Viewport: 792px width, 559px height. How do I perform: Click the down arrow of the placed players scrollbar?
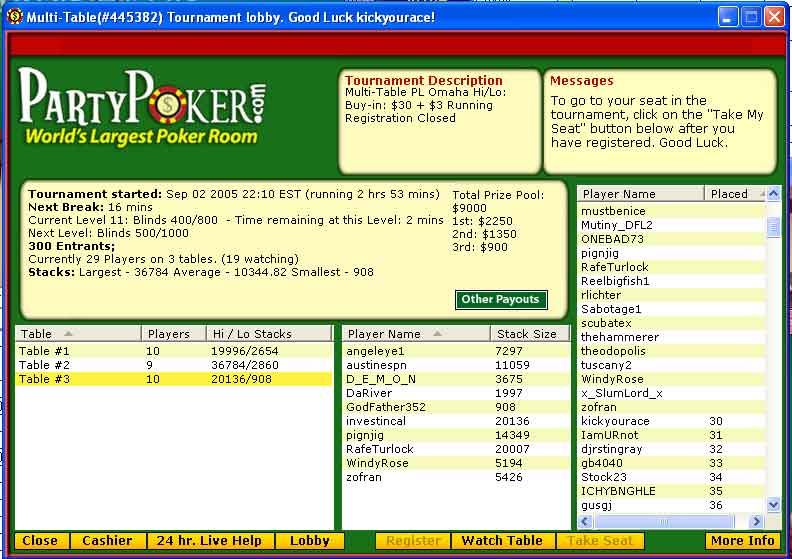[x=773, y=505]
